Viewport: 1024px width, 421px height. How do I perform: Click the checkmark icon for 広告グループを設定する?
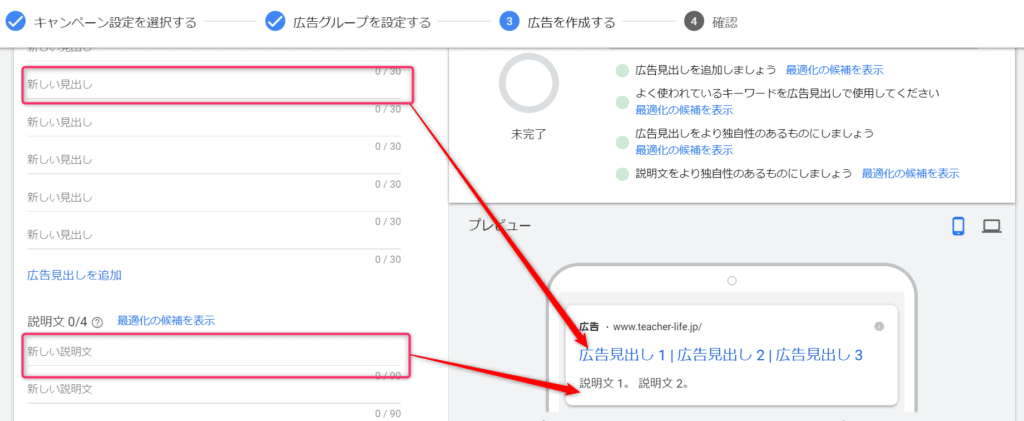pyautogui.click(x=276, y=22)
